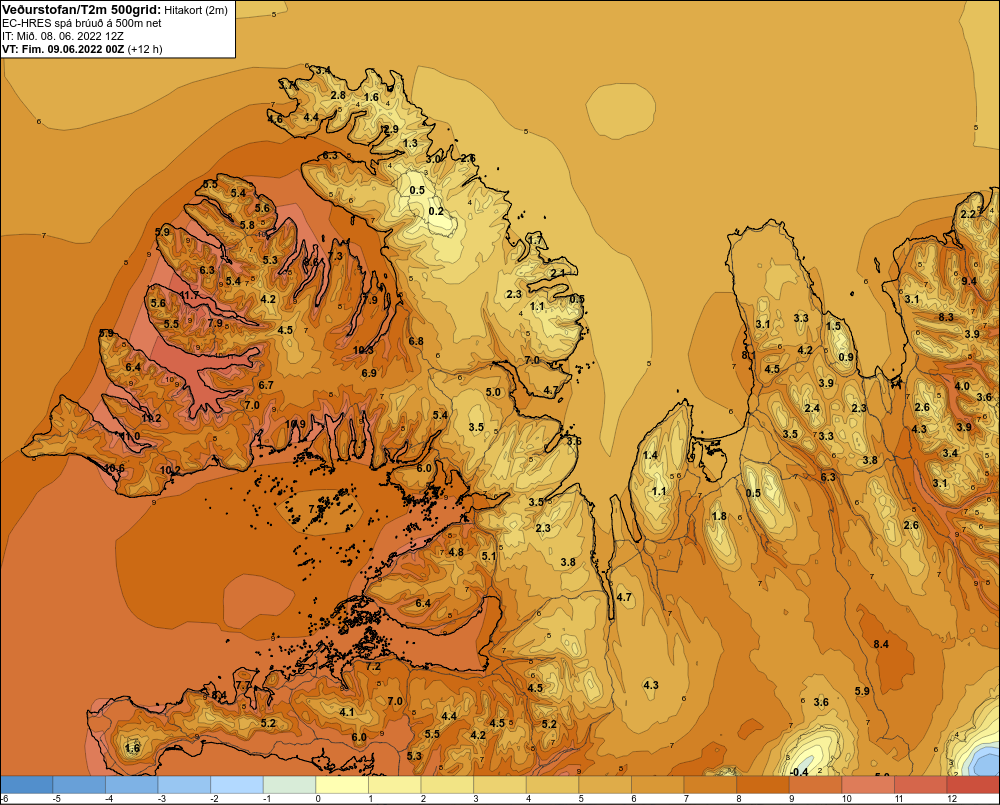Screen dimensions: 1000x805
Task: Click the 0.9 temperature value
Action: [x=846, y=357]
